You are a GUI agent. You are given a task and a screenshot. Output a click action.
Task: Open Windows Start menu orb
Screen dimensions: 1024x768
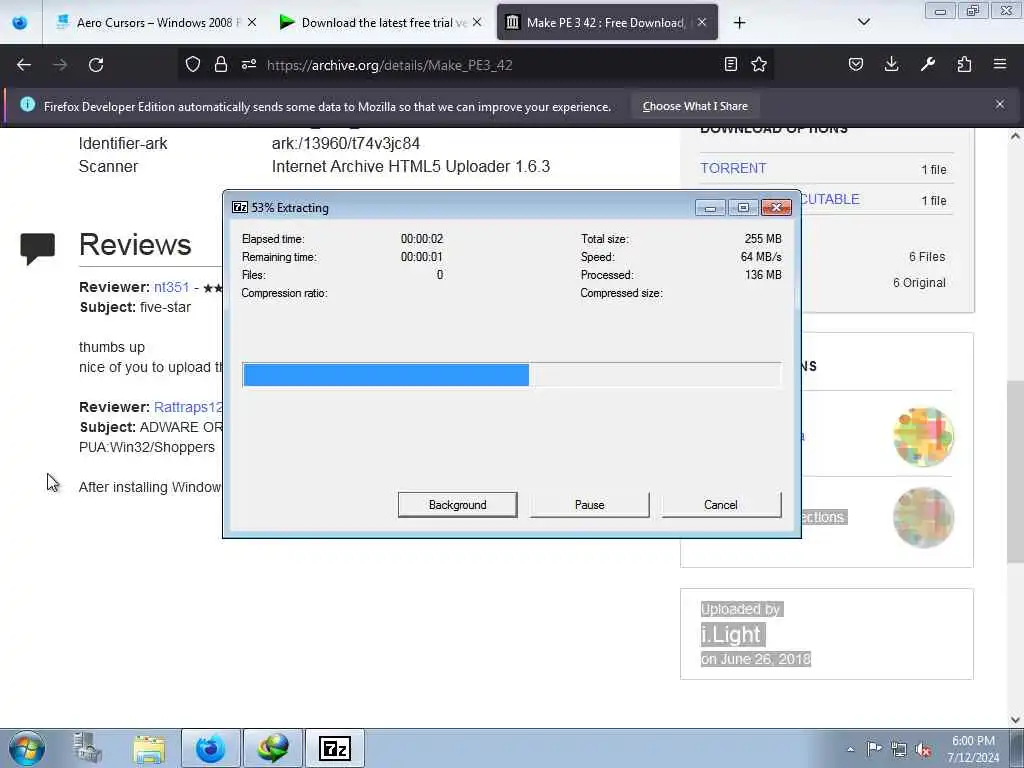click(27, 748)
